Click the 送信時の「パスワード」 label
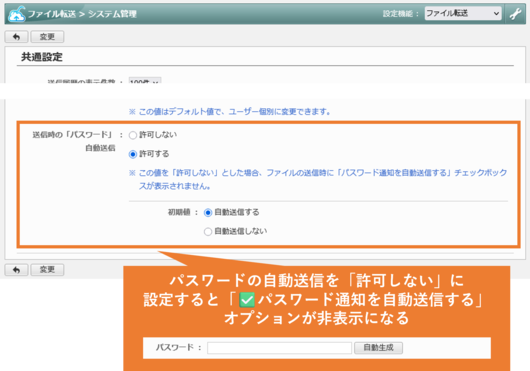The width and height of the screenshot is (530, 371). pos(73,135)
